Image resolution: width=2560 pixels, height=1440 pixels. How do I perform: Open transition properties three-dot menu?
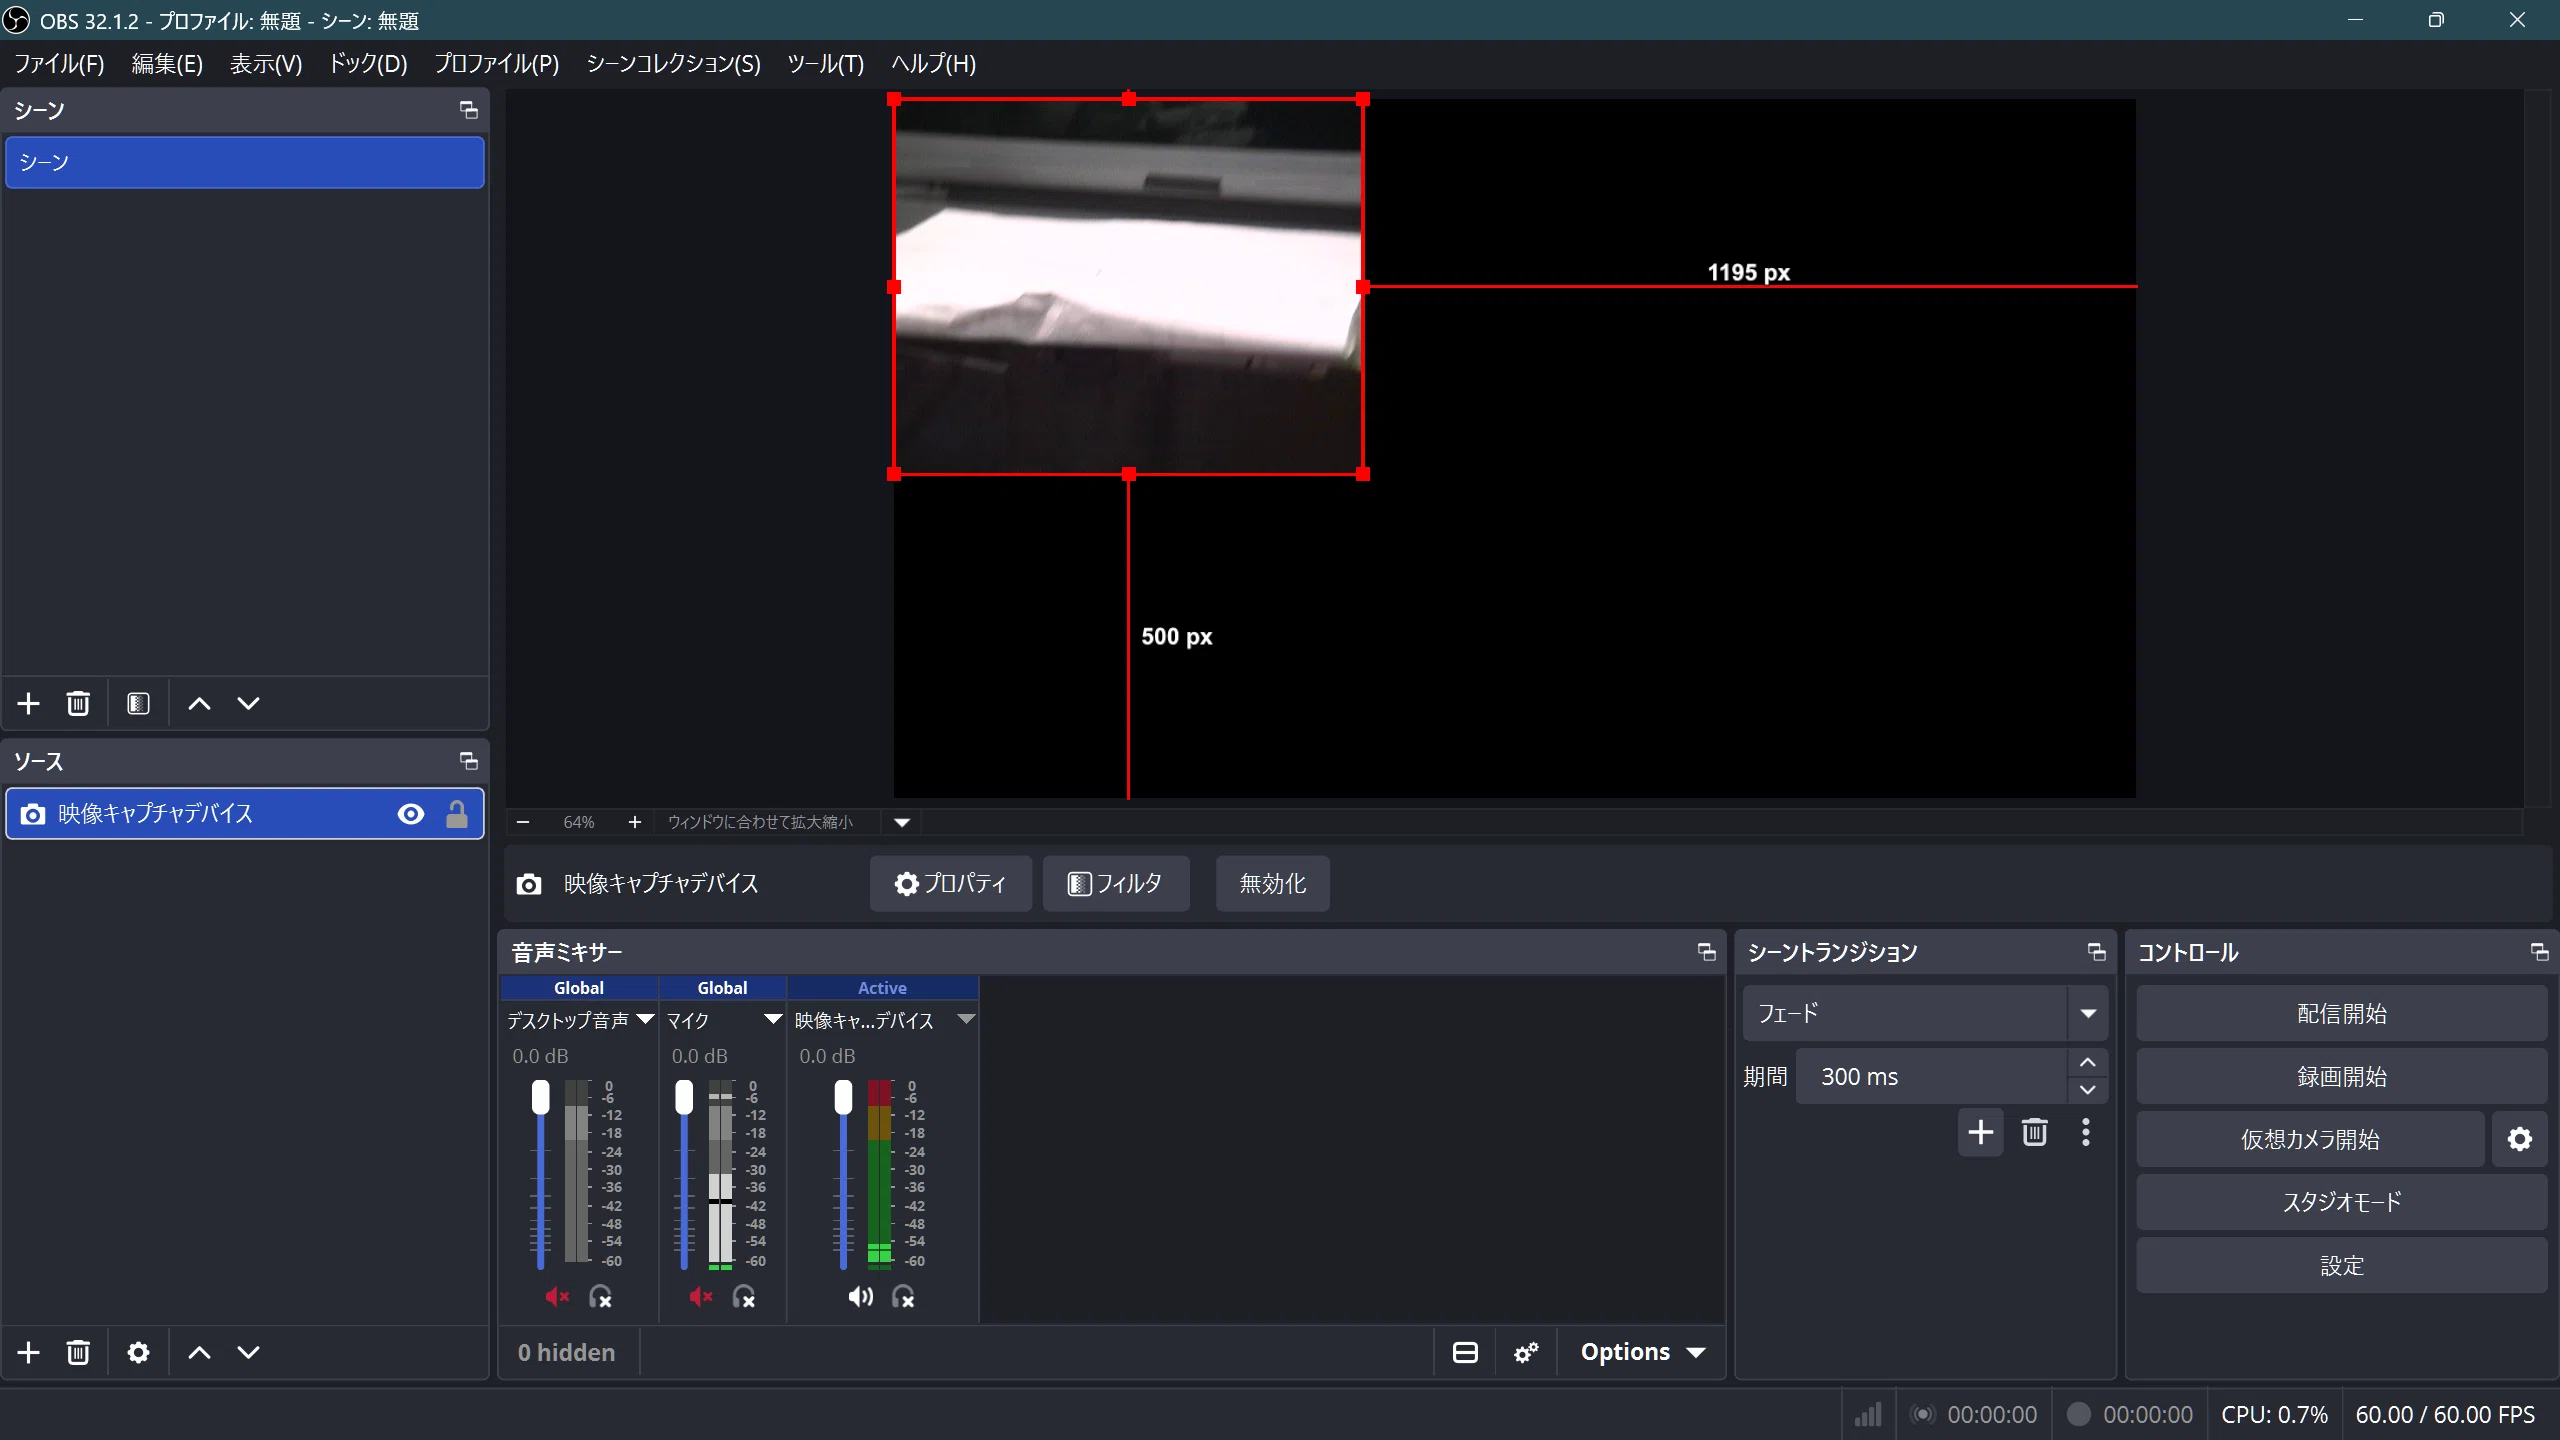pos(2085,1132)
